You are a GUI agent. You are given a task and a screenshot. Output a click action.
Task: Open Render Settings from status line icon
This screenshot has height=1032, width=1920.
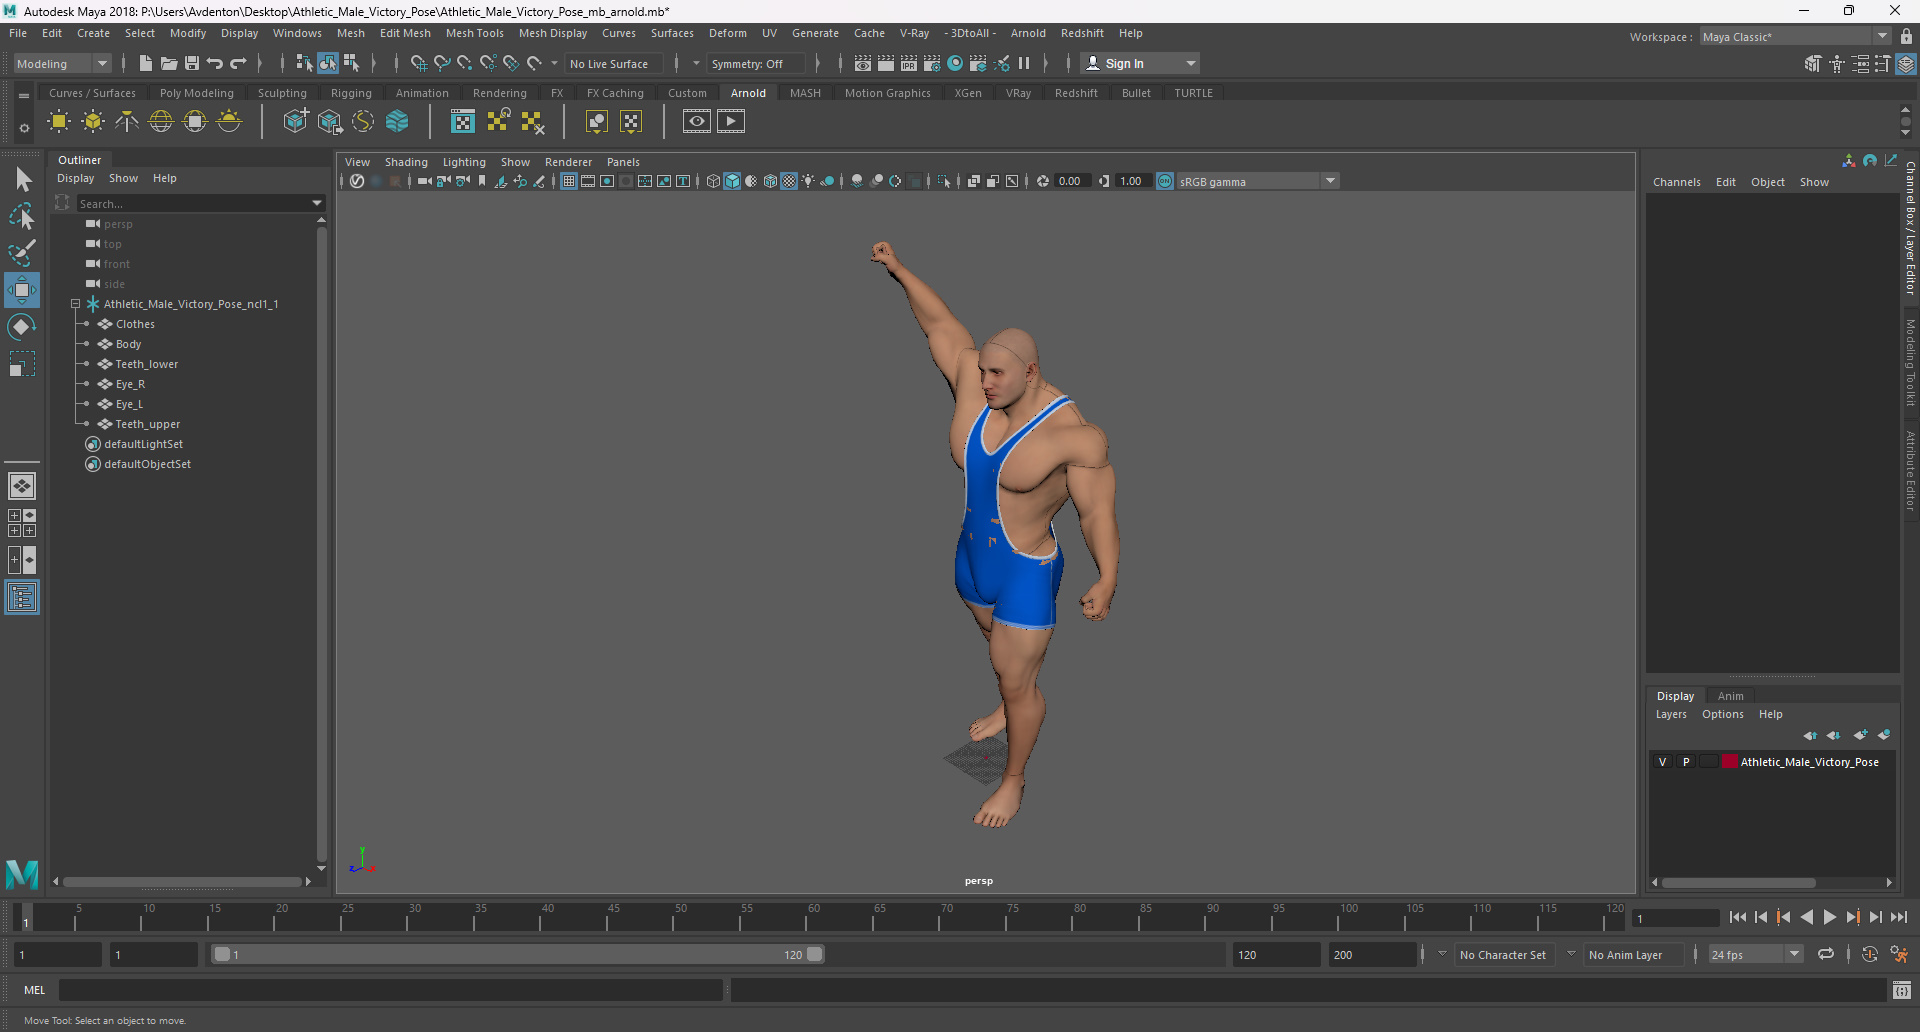932,63
